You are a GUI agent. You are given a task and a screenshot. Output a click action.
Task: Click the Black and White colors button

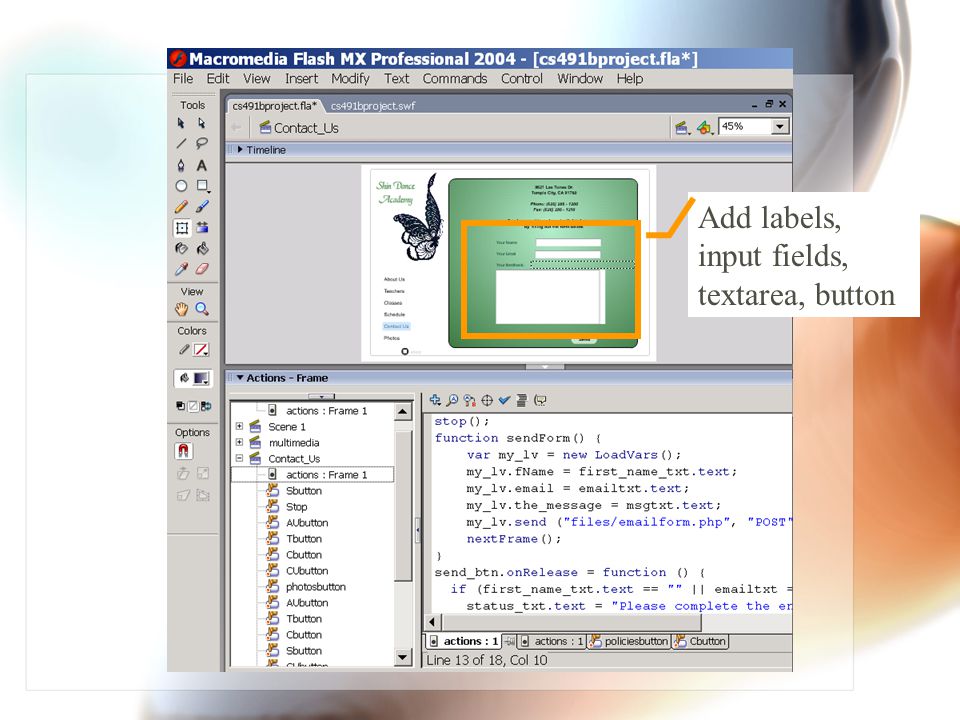click(x=180, y=405)
